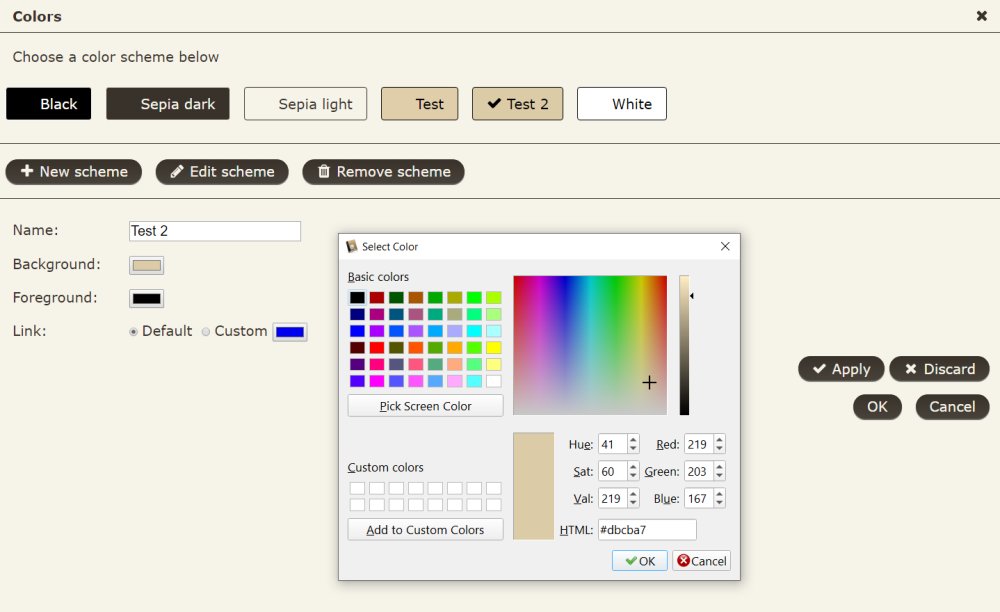
Task: Click the Hue value field
Action: click(x=612, y=444)
